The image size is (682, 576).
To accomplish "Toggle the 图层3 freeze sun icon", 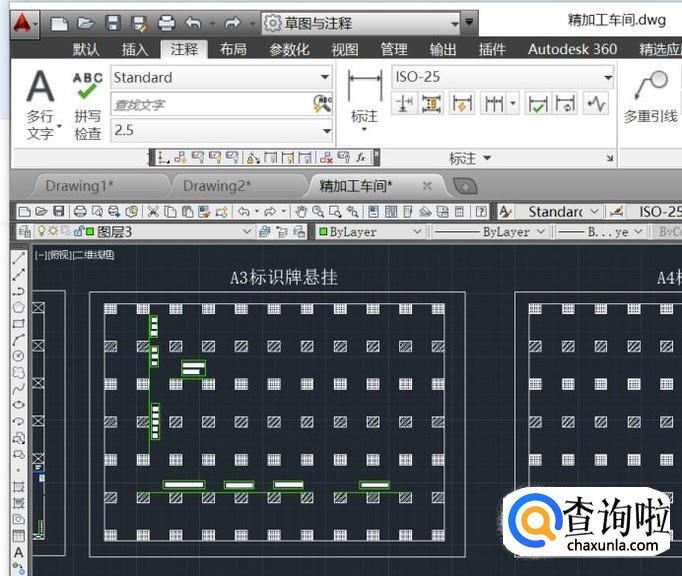I will pyautogui.click(x=53, y=231).
